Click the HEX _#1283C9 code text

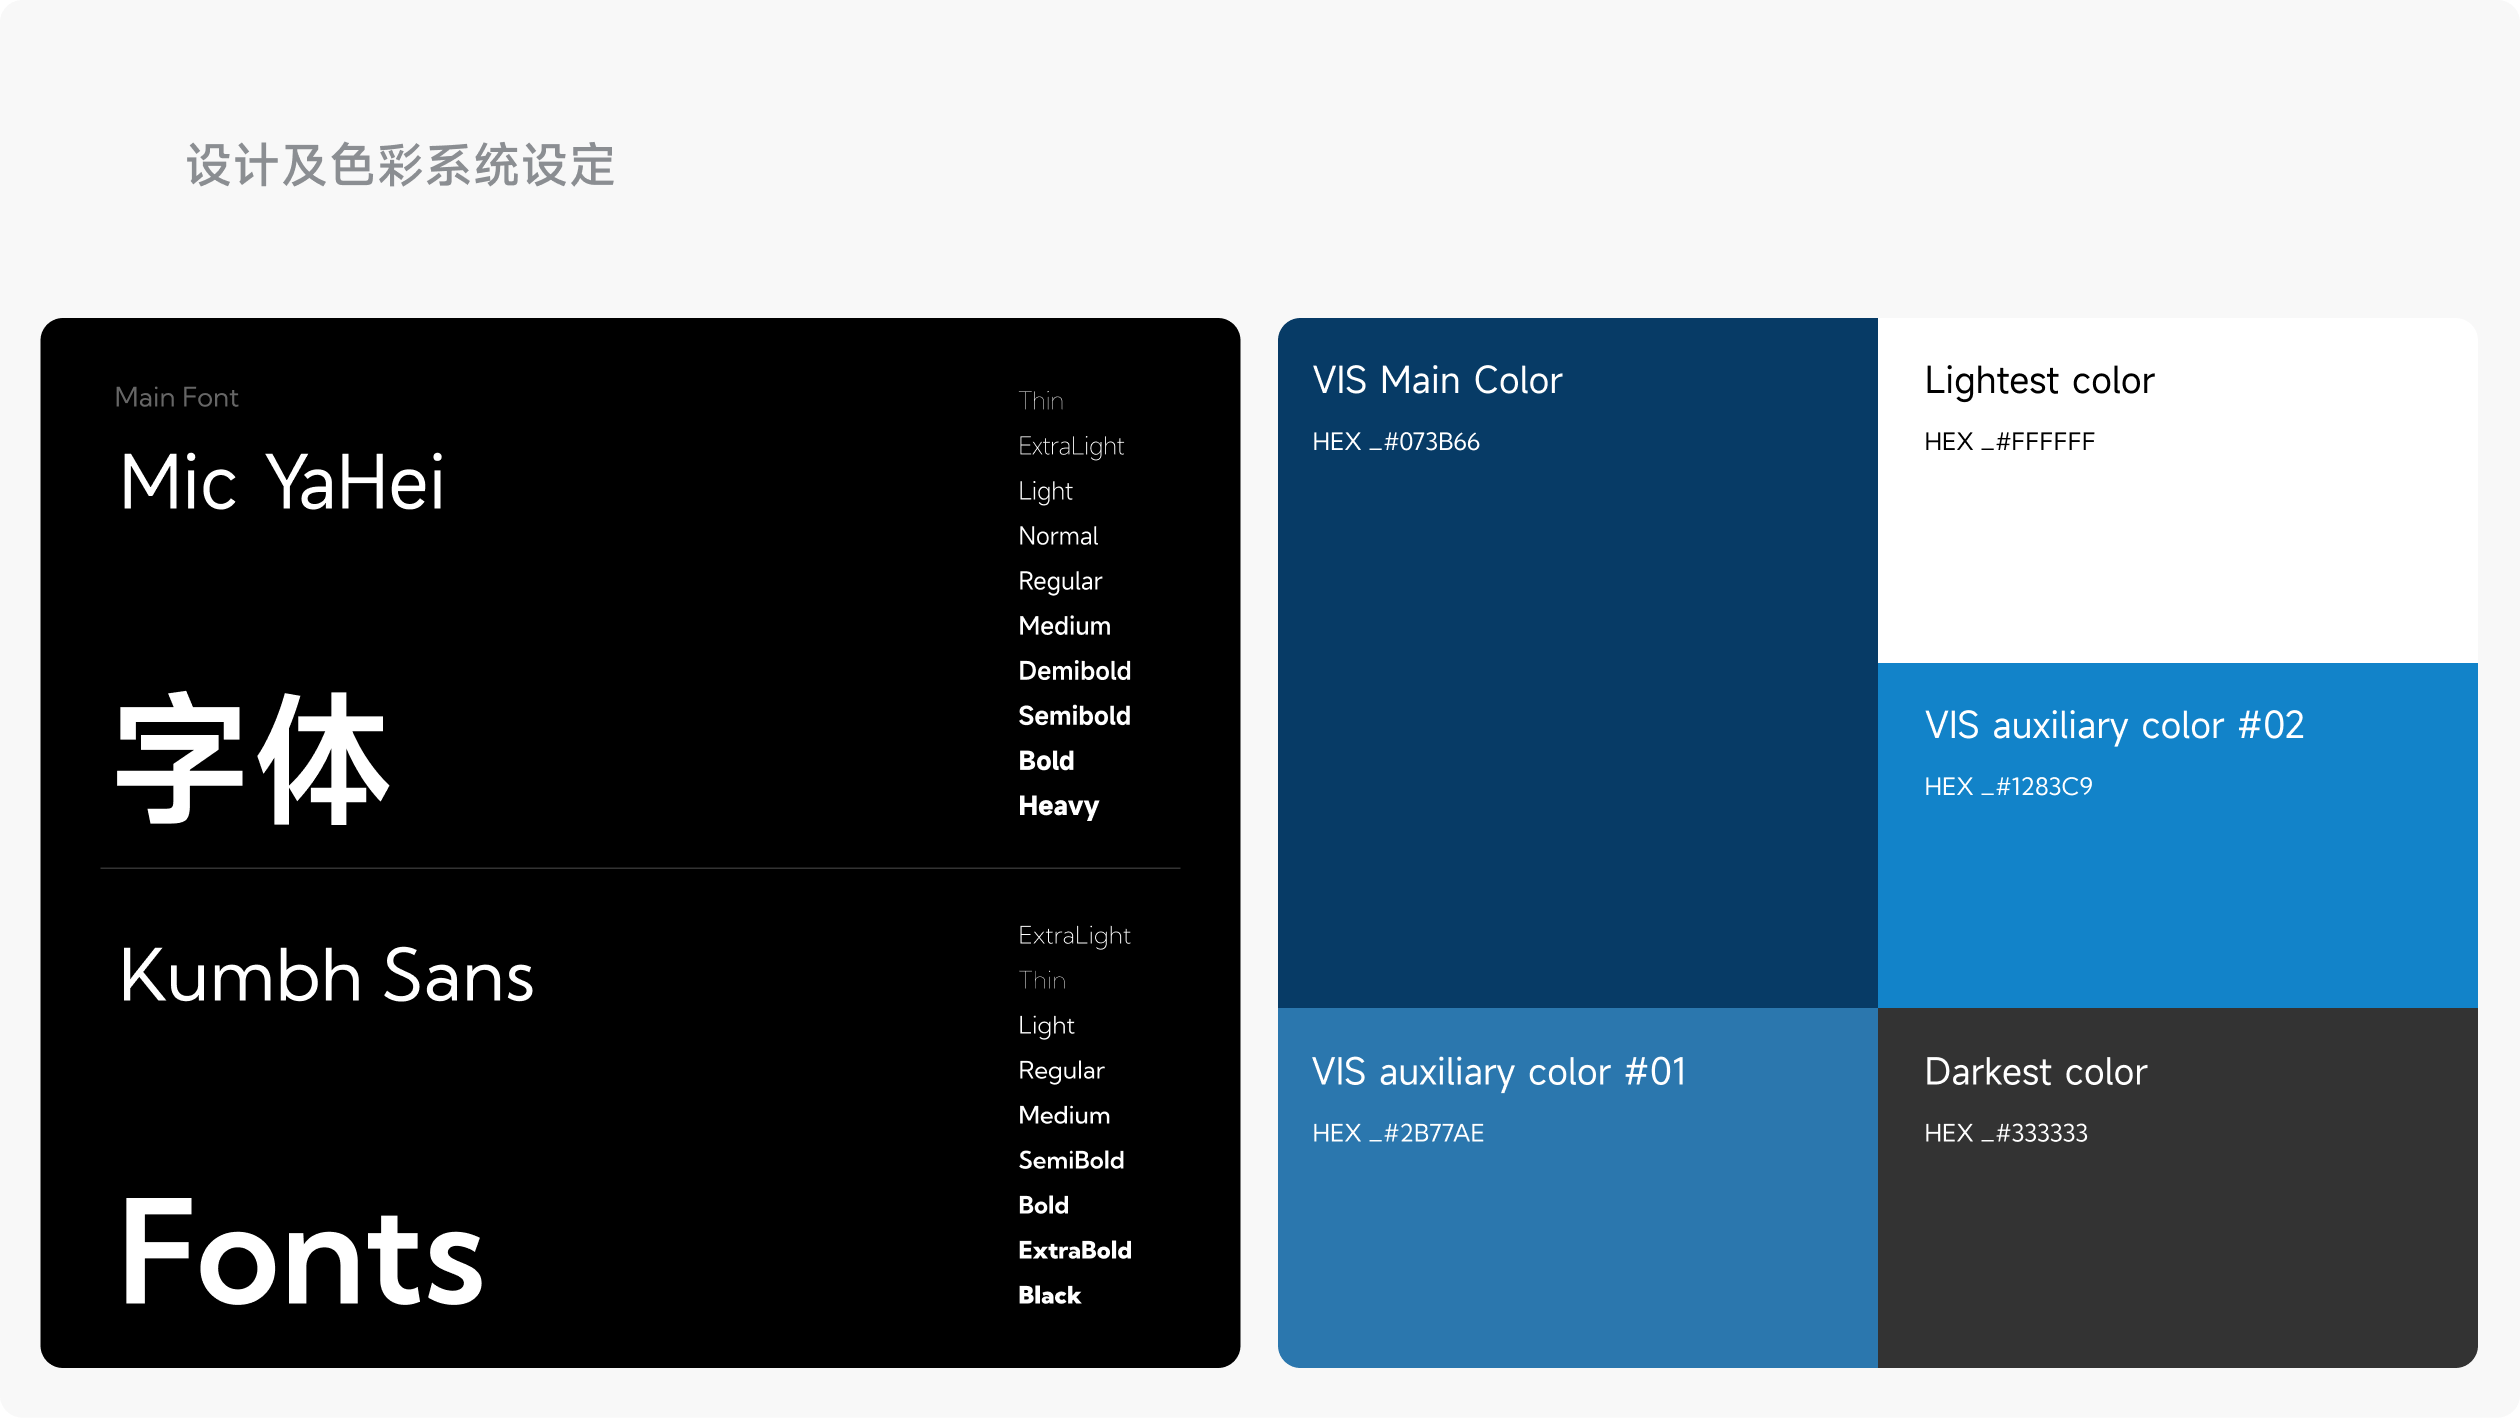pos(2007,787)
